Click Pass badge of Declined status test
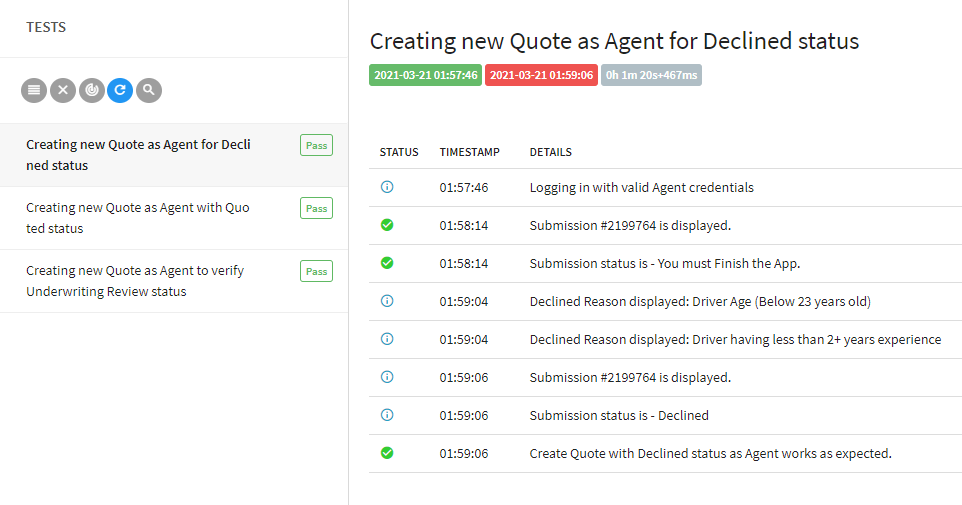 point(317,145)
